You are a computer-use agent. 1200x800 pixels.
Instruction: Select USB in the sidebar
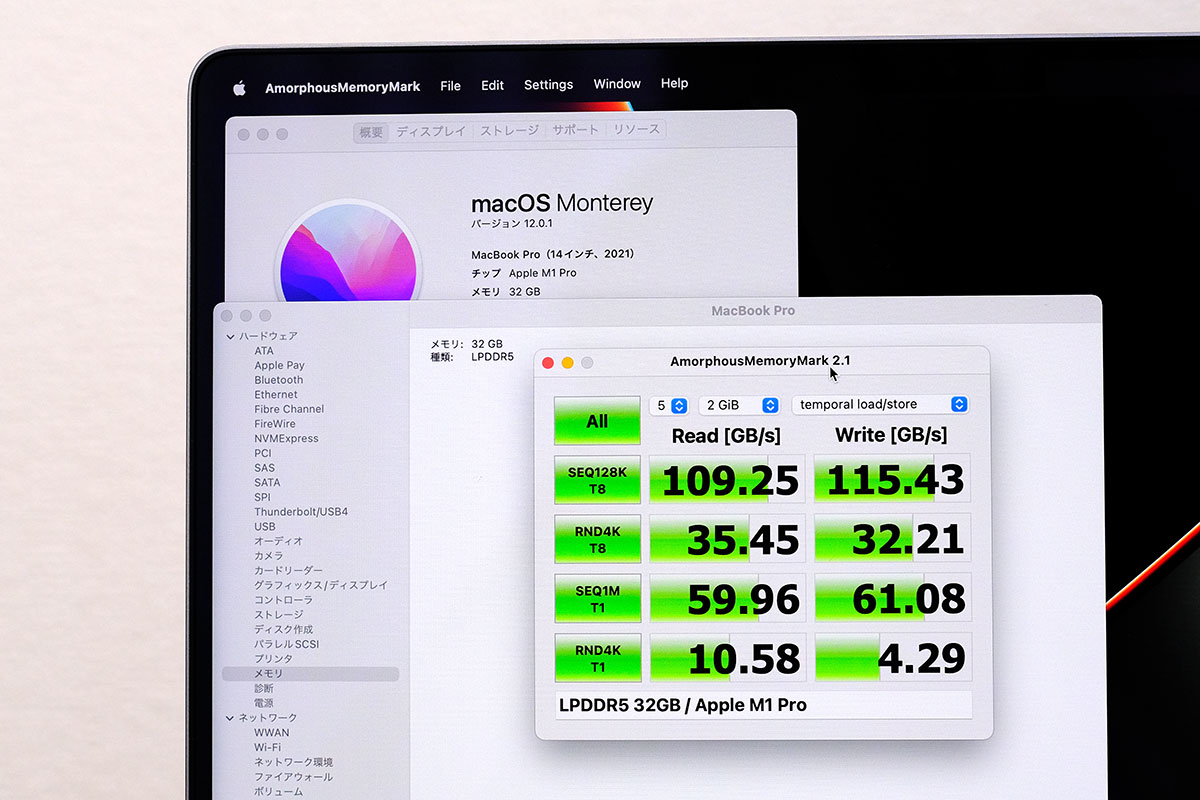click(265, 526)
